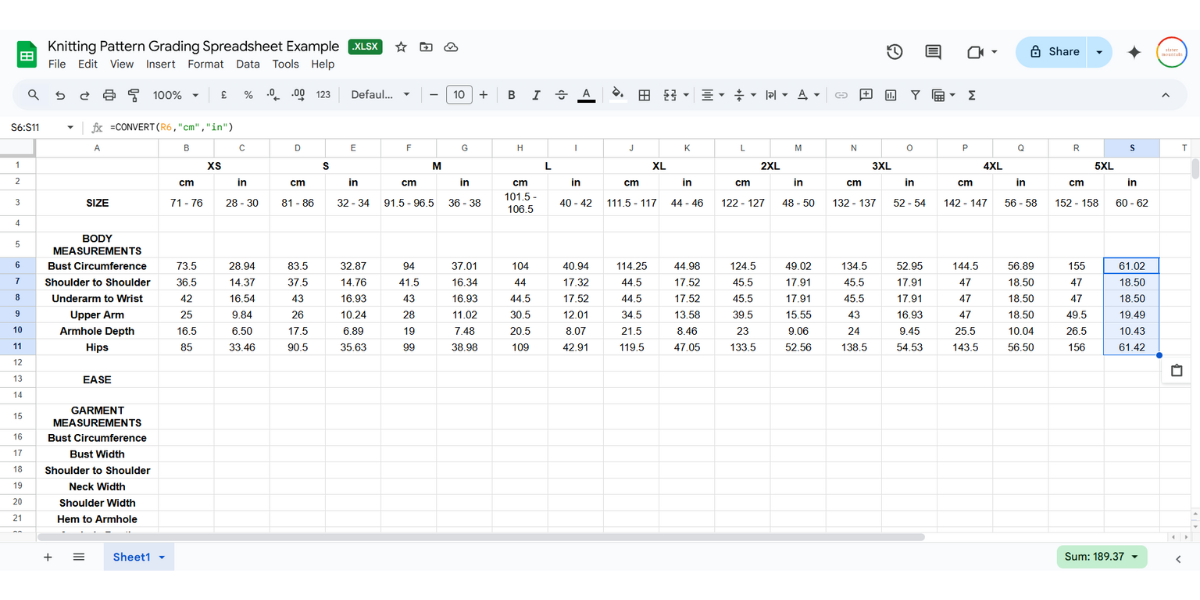Open the font family Default dropdown
This screenshot has width=1200, height=600.
(x=380, y=95)
